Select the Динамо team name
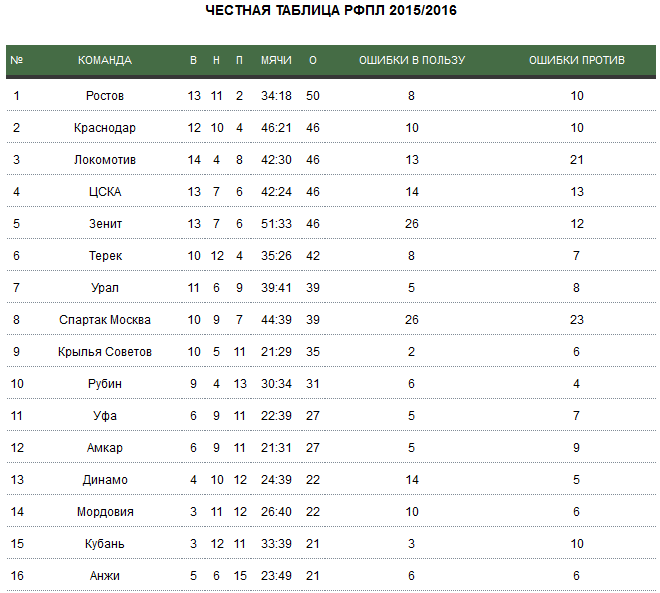This screenshot has height=593, width=660. (x=105, y=479)
